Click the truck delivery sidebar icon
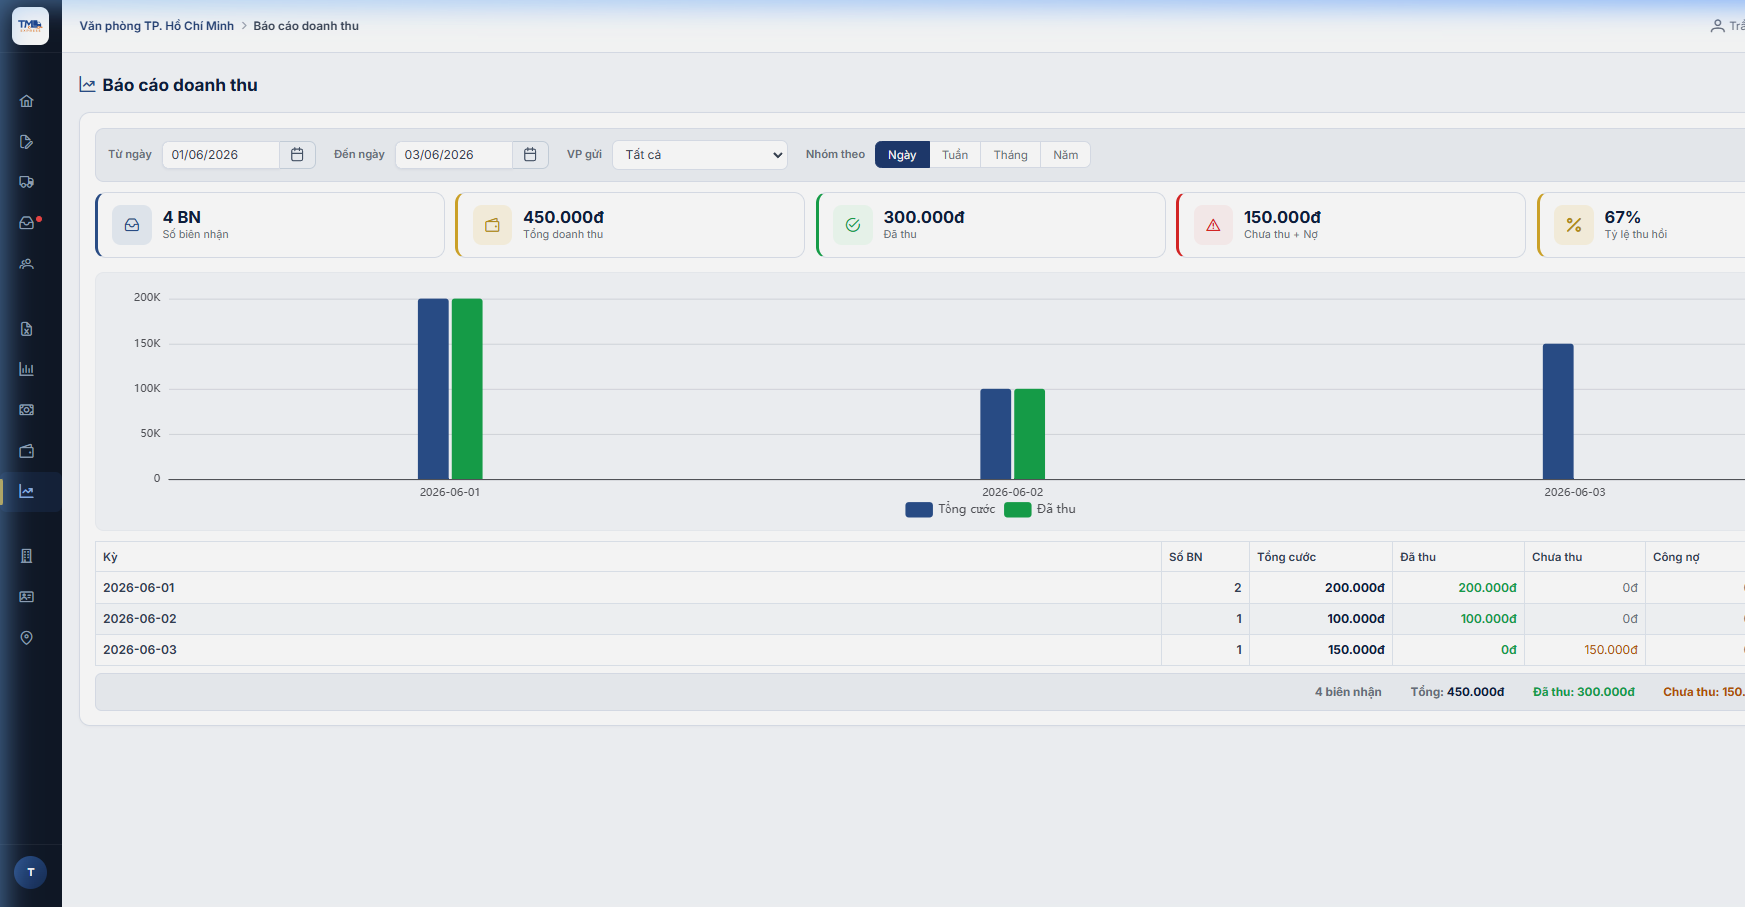 (x=27, y=182)
